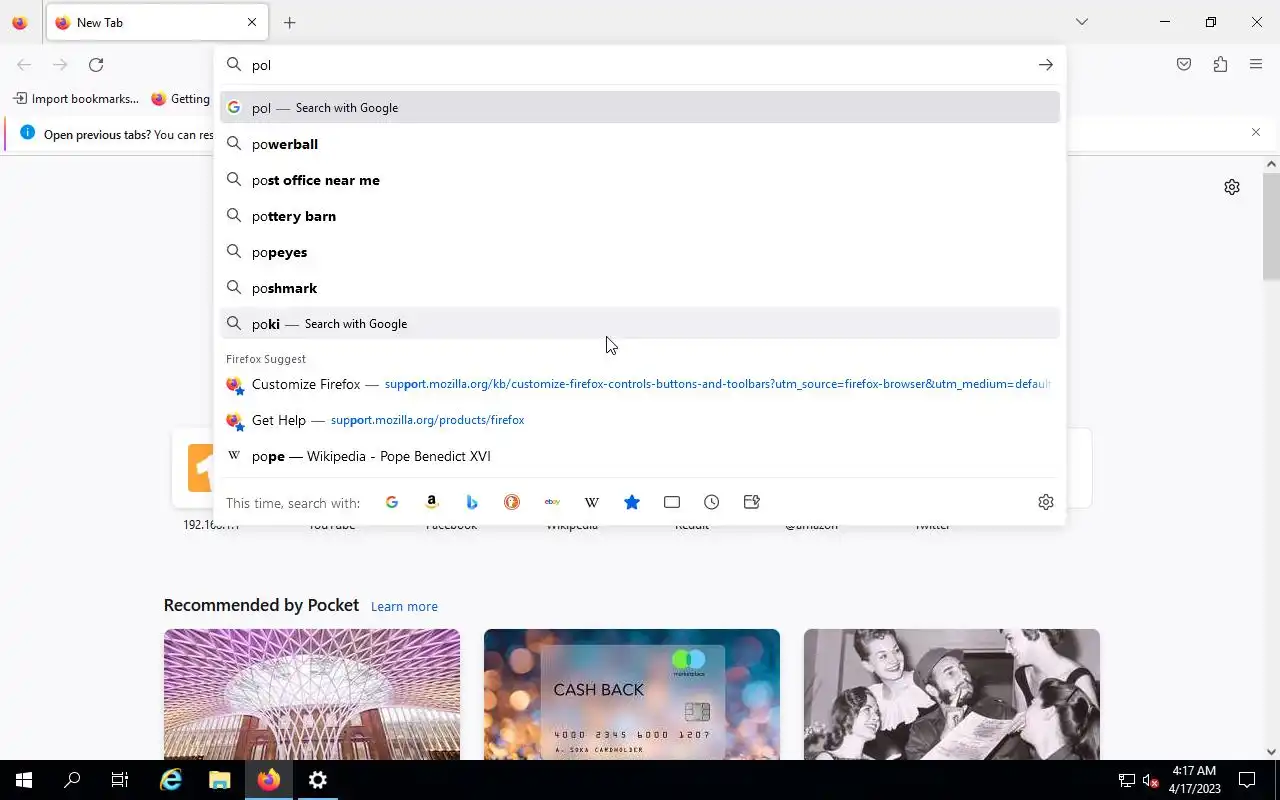
Task: Select popeyes suggestion
Action: 640,252
